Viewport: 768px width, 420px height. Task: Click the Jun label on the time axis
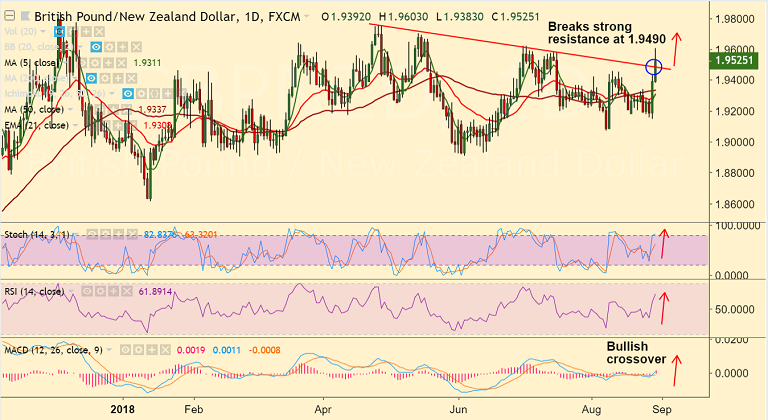tap(458, 409)
